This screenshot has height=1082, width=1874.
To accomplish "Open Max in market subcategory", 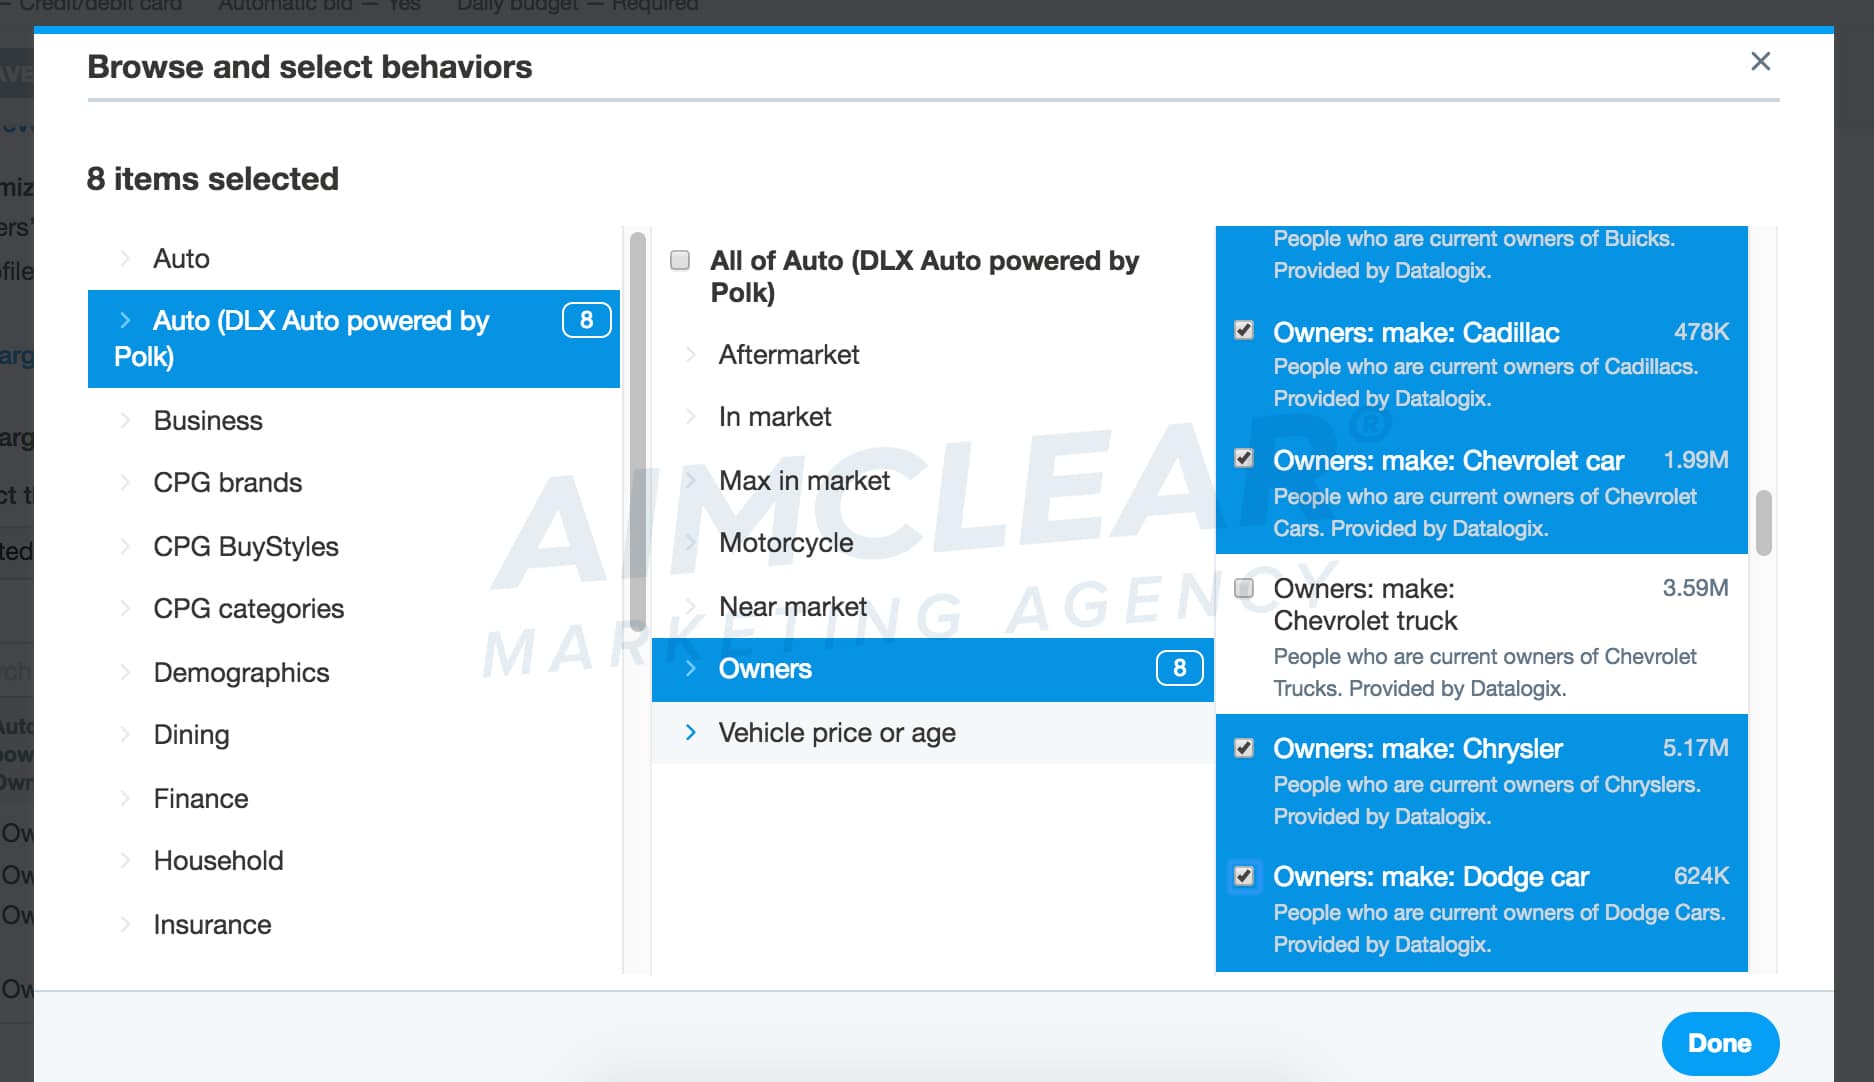I will (x=804, y=481).
